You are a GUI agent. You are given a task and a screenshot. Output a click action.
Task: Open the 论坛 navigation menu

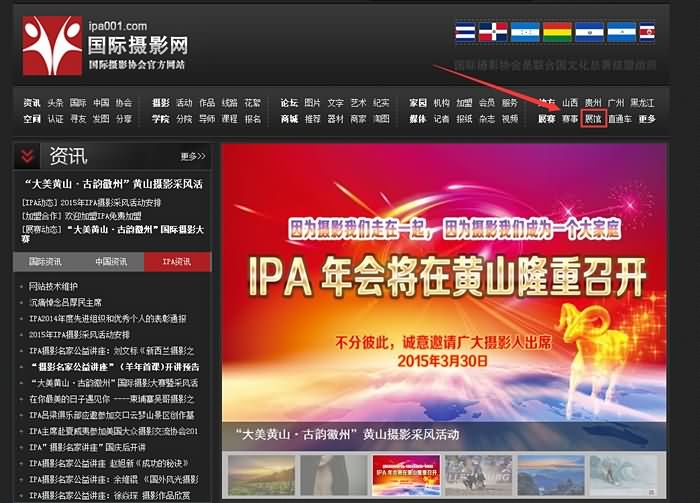tap(289, 103)
